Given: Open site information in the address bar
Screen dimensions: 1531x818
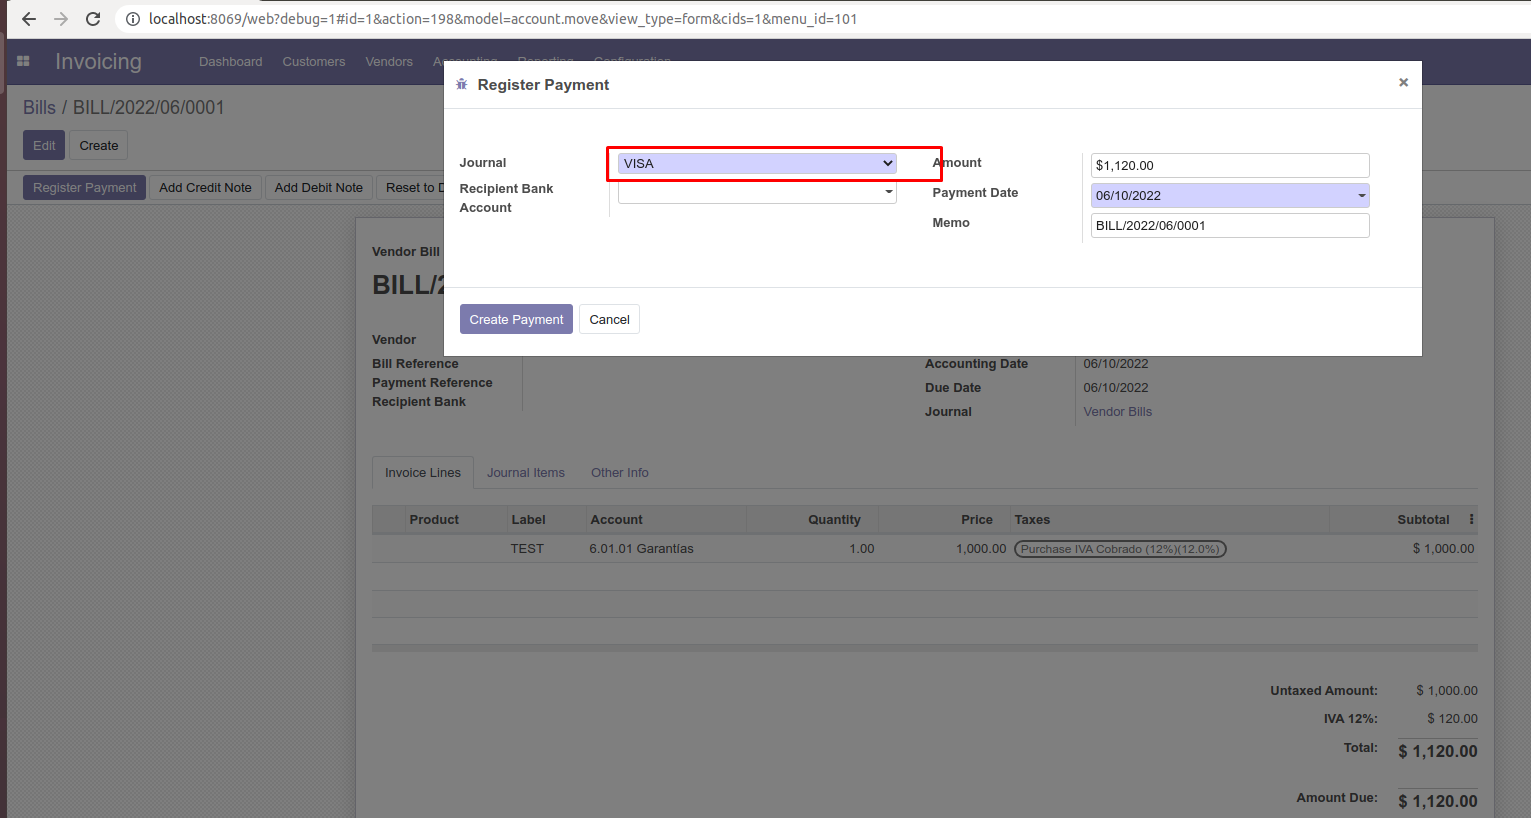Looking at the screenshot, I should (x=133, y=18).
